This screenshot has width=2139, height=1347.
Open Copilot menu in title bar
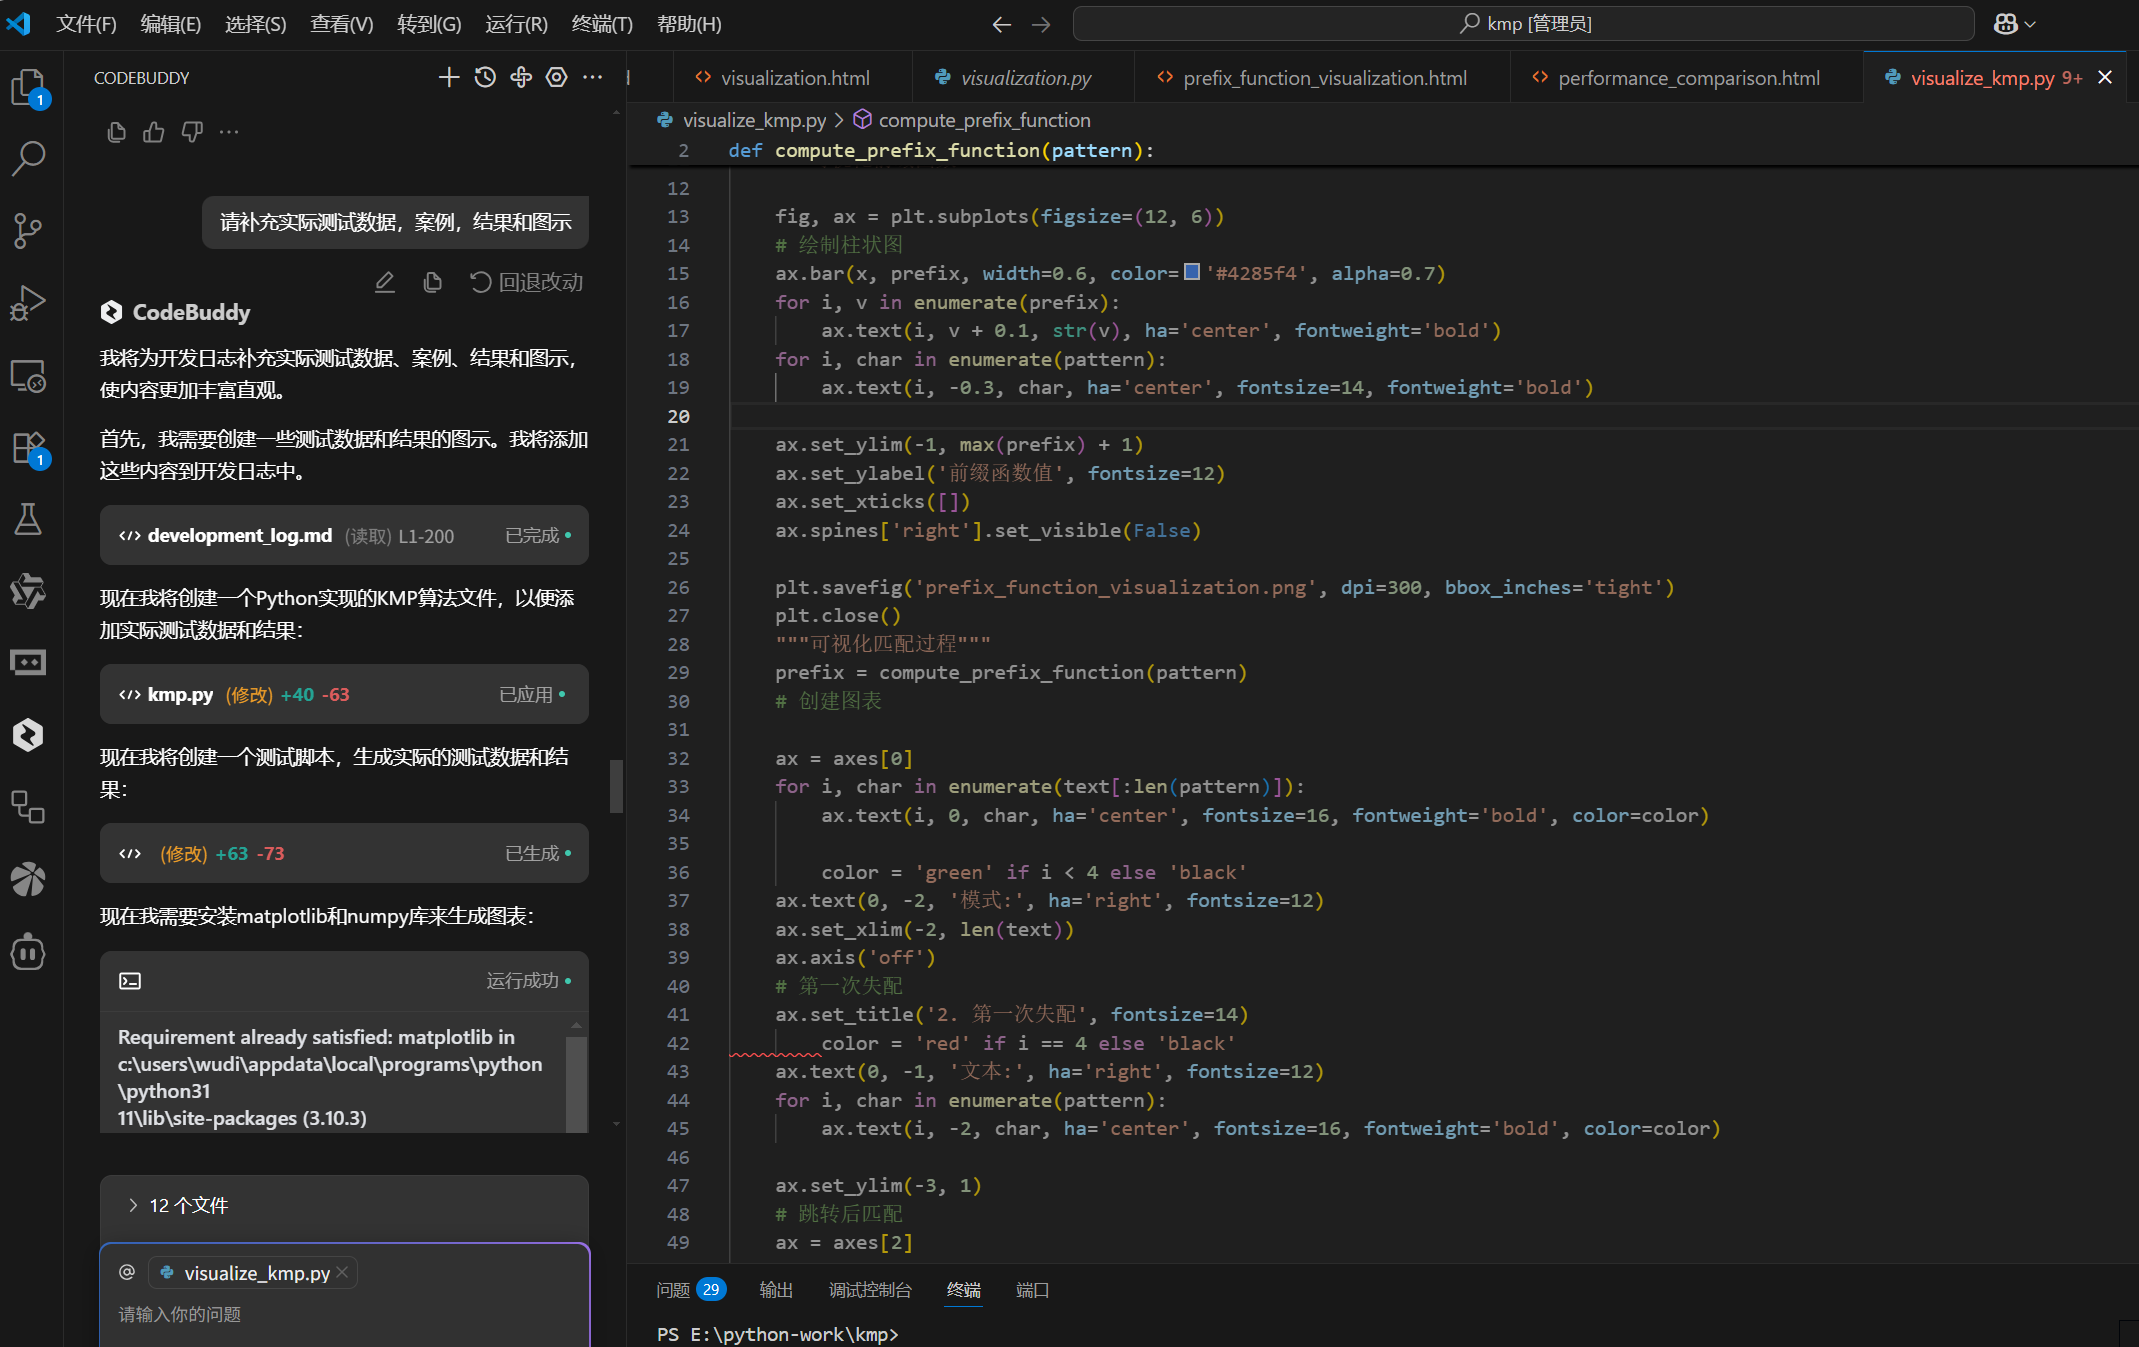point(2014,24)
